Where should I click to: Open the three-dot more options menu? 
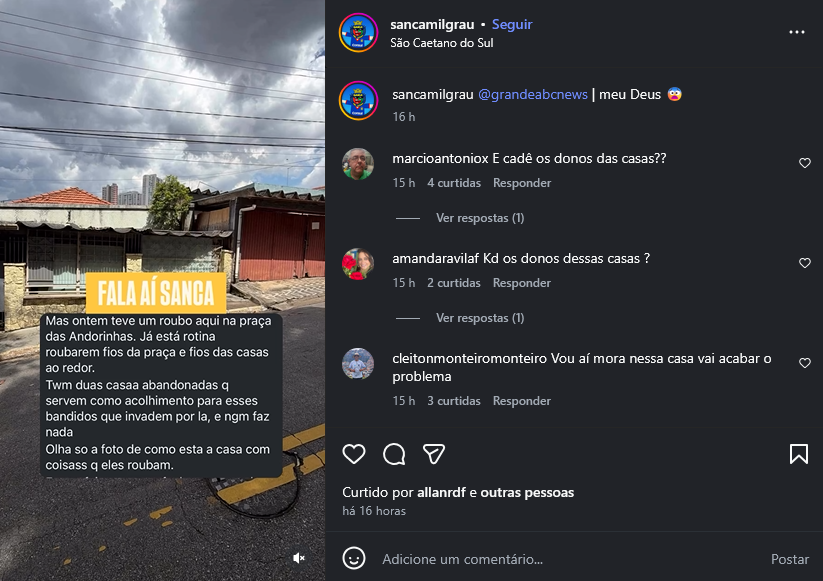point(797,33)
